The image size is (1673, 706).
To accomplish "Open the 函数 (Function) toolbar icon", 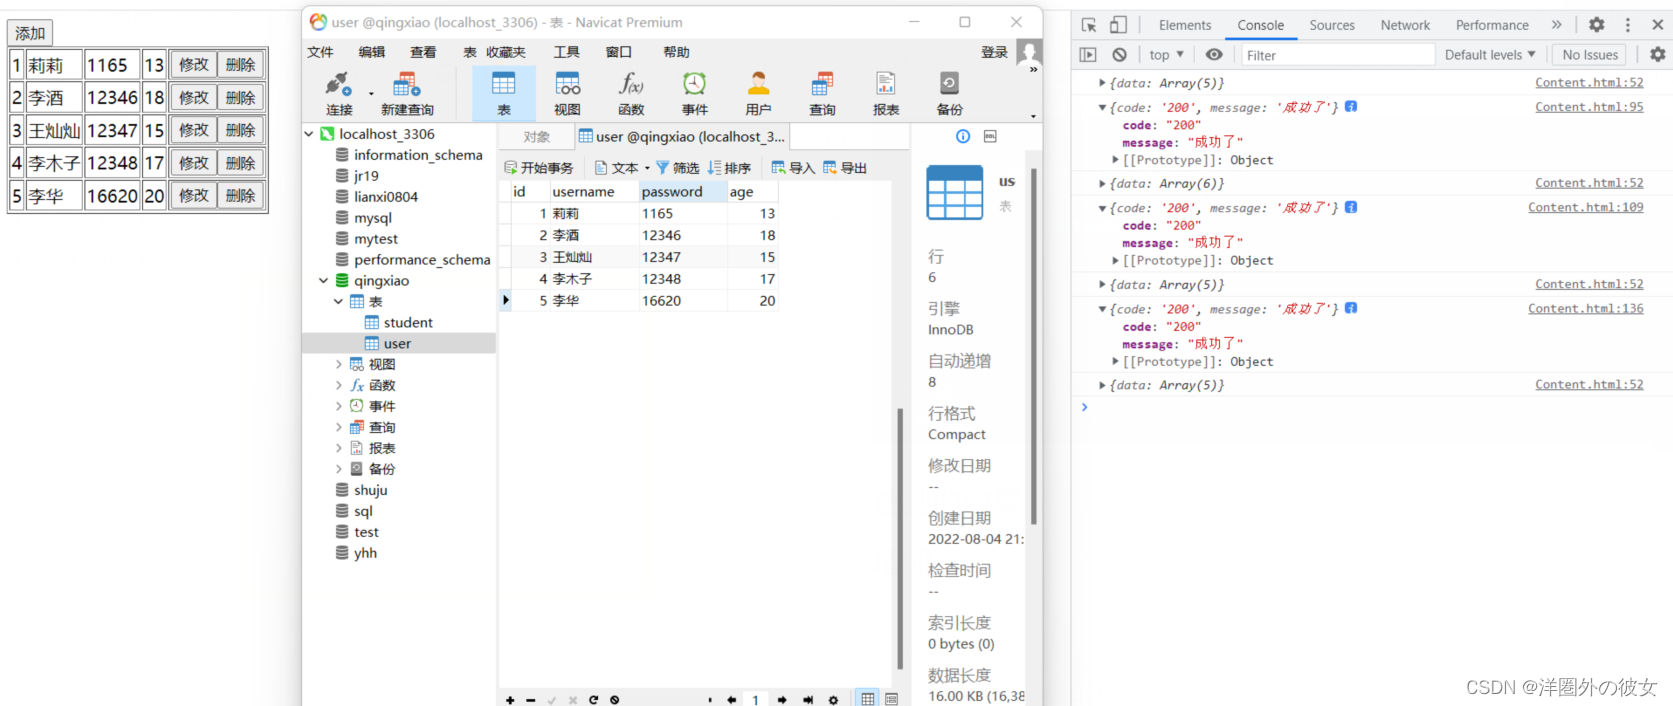I will click(x=631, y=94).
